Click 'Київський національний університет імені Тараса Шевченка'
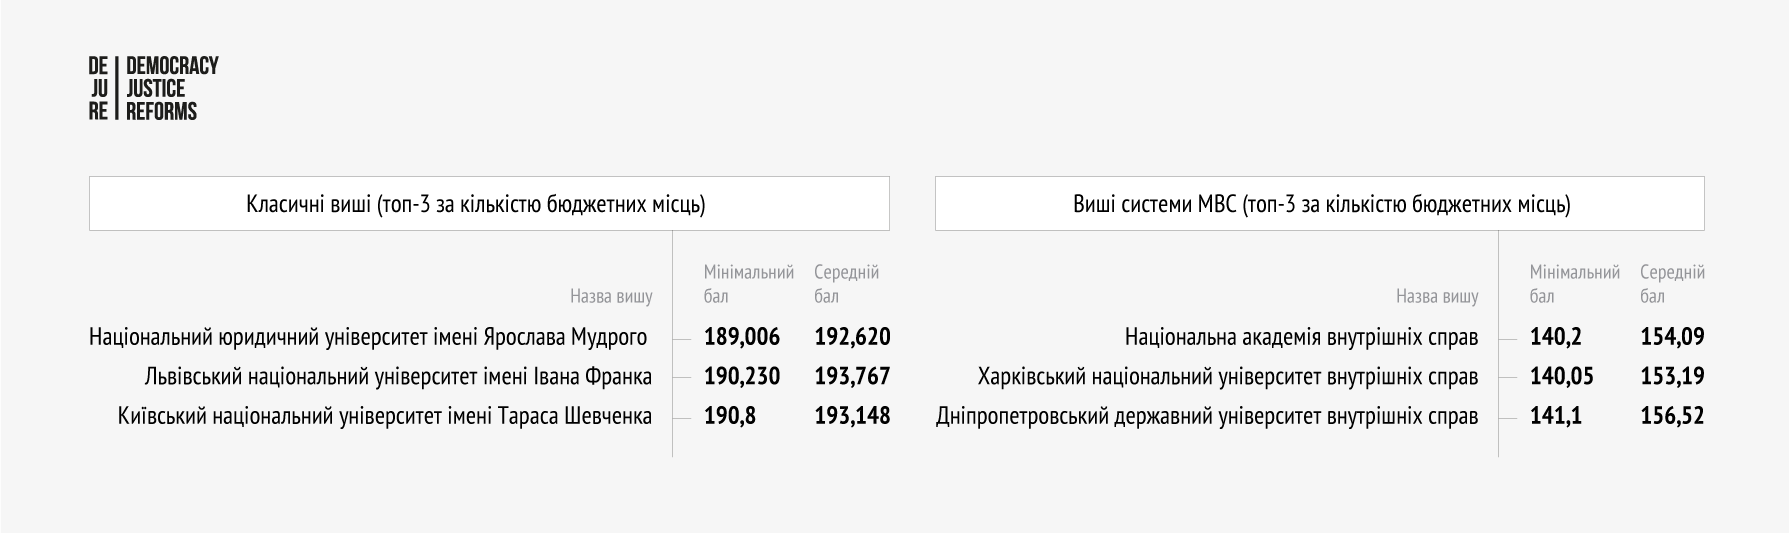 385,416
